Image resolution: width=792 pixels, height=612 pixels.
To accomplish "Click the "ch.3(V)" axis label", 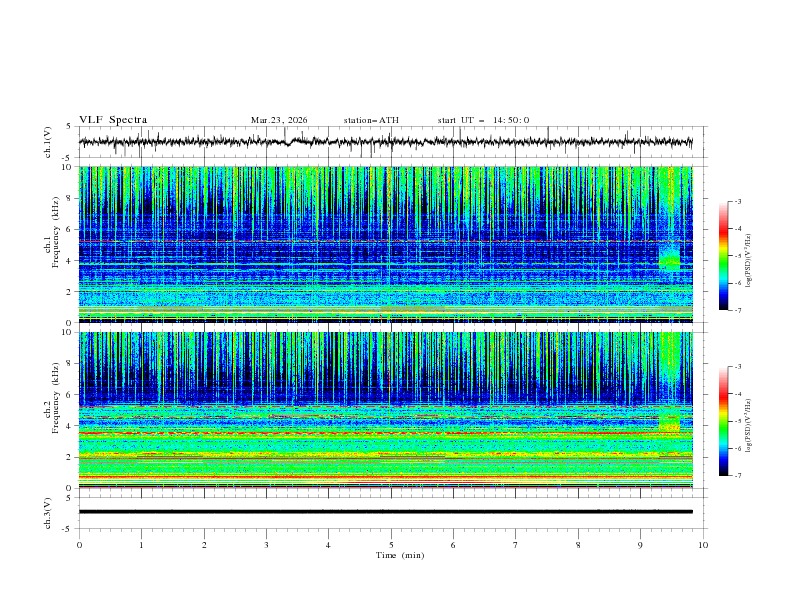I will [48, 513].
